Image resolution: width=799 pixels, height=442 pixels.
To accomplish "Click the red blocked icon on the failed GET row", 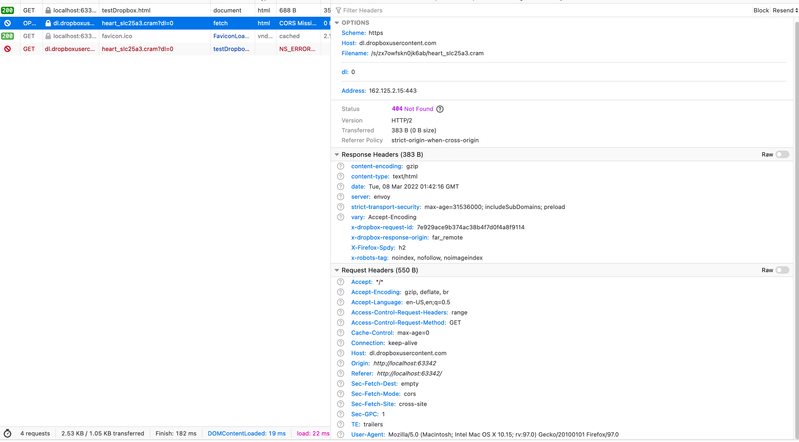I will pos(7,49).
